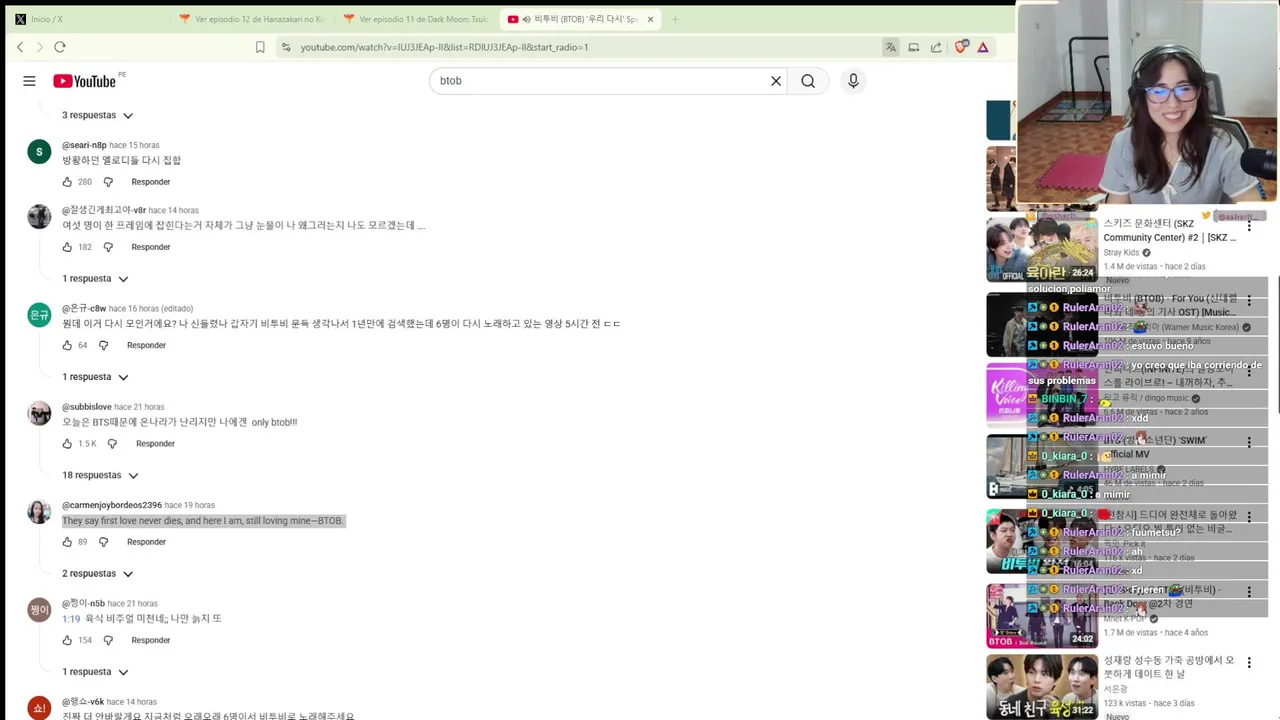Click Responder under the 64-like comment
The image size is (1280, 720).
click(x=146, y=346)
